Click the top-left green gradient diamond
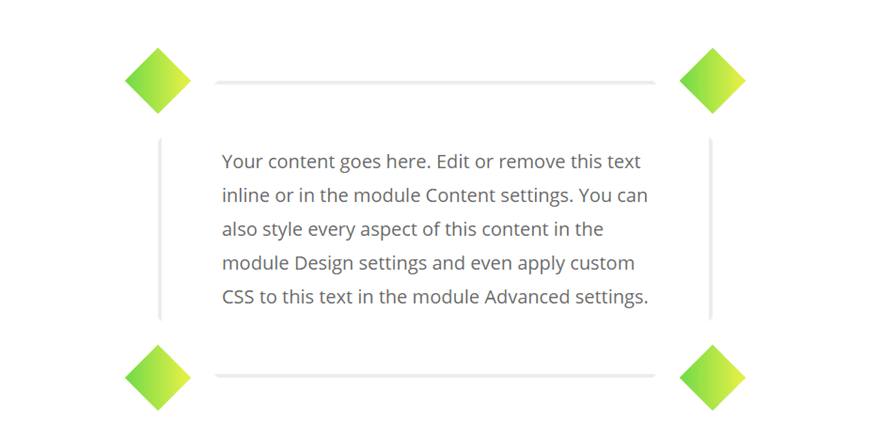Image resolution: width=880 pixels, height=435 pixels. point(158,81)
